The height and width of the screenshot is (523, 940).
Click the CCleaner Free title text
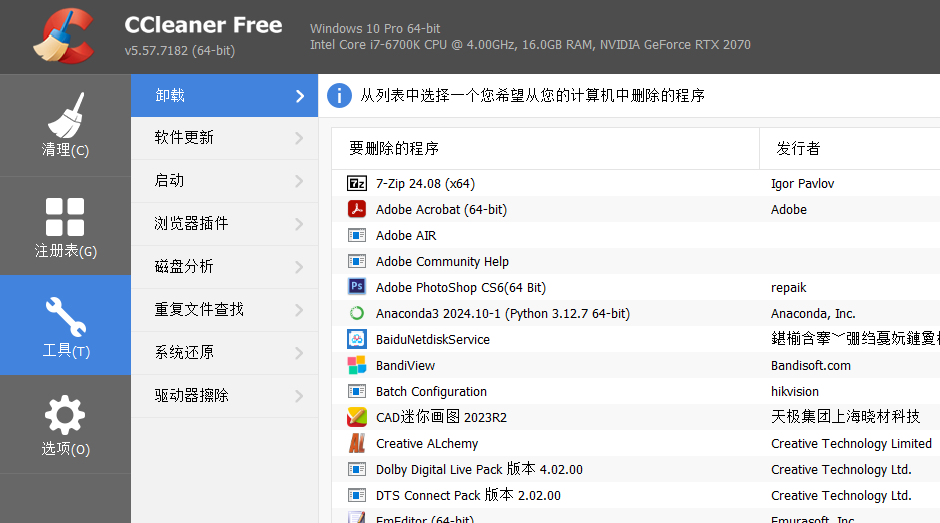point(203,25)
